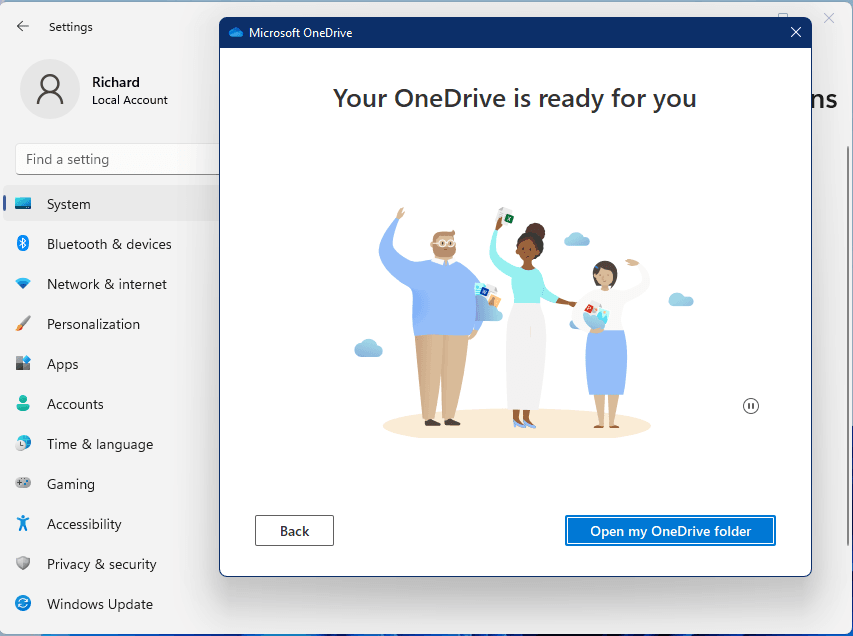Screen dimensions: 853x636
Task: Click the Settings back arrow
Action: click(x=23, y=26)
